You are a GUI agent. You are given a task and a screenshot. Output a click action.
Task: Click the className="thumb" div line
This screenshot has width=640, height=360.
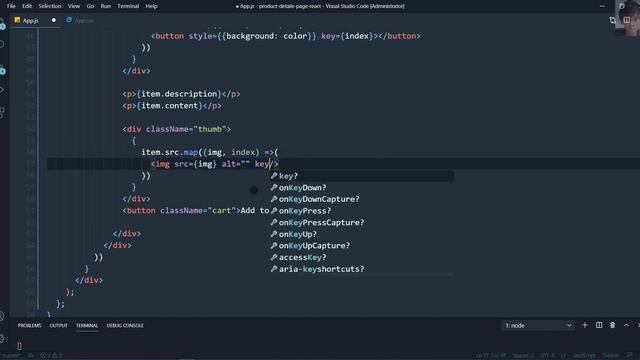[177, 129]
